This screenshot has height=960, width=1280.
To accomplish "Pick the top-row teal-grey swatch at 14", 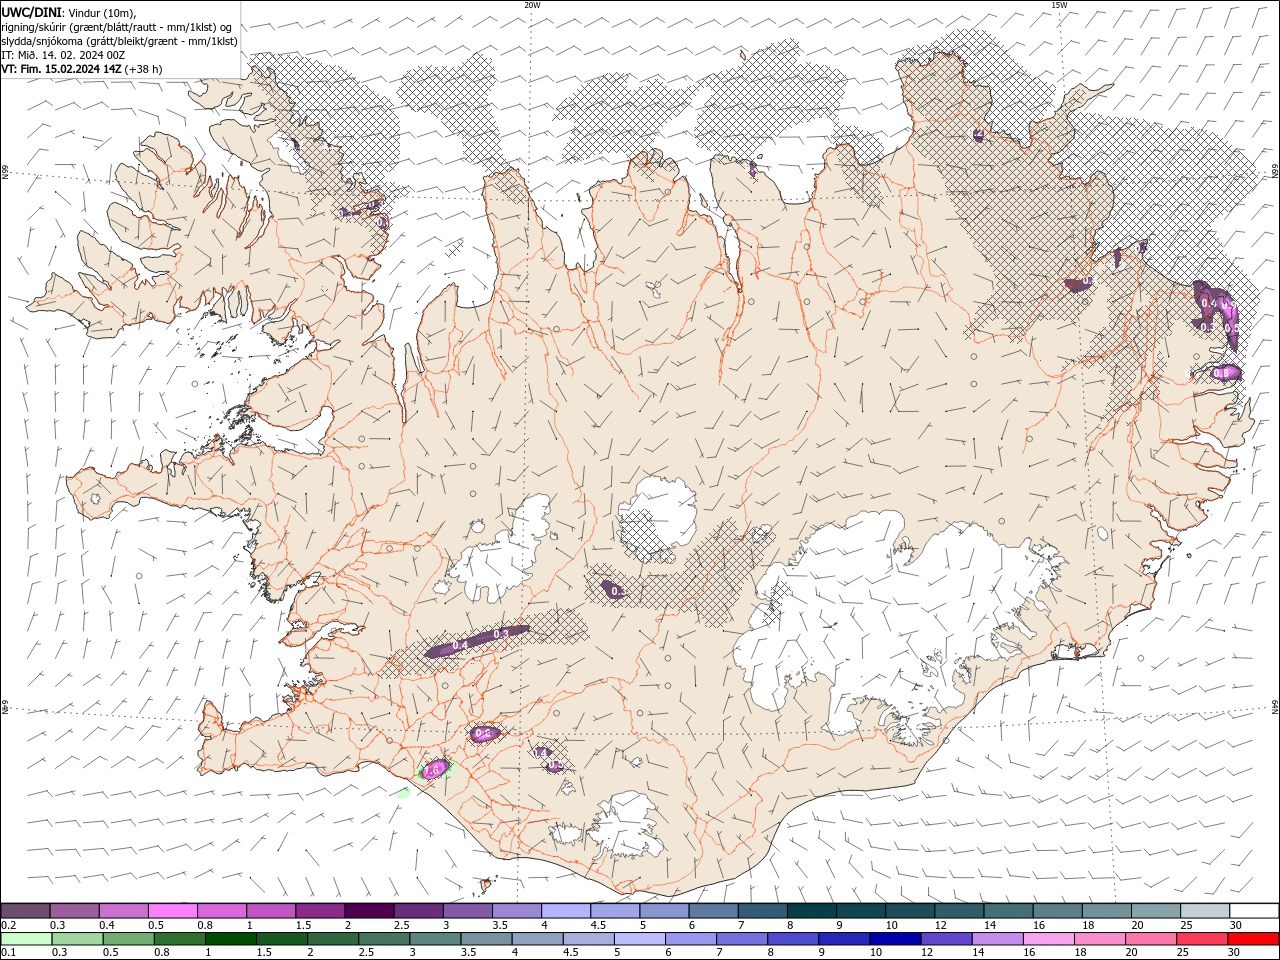I will pyautogui.click(x=1008, y=911).
